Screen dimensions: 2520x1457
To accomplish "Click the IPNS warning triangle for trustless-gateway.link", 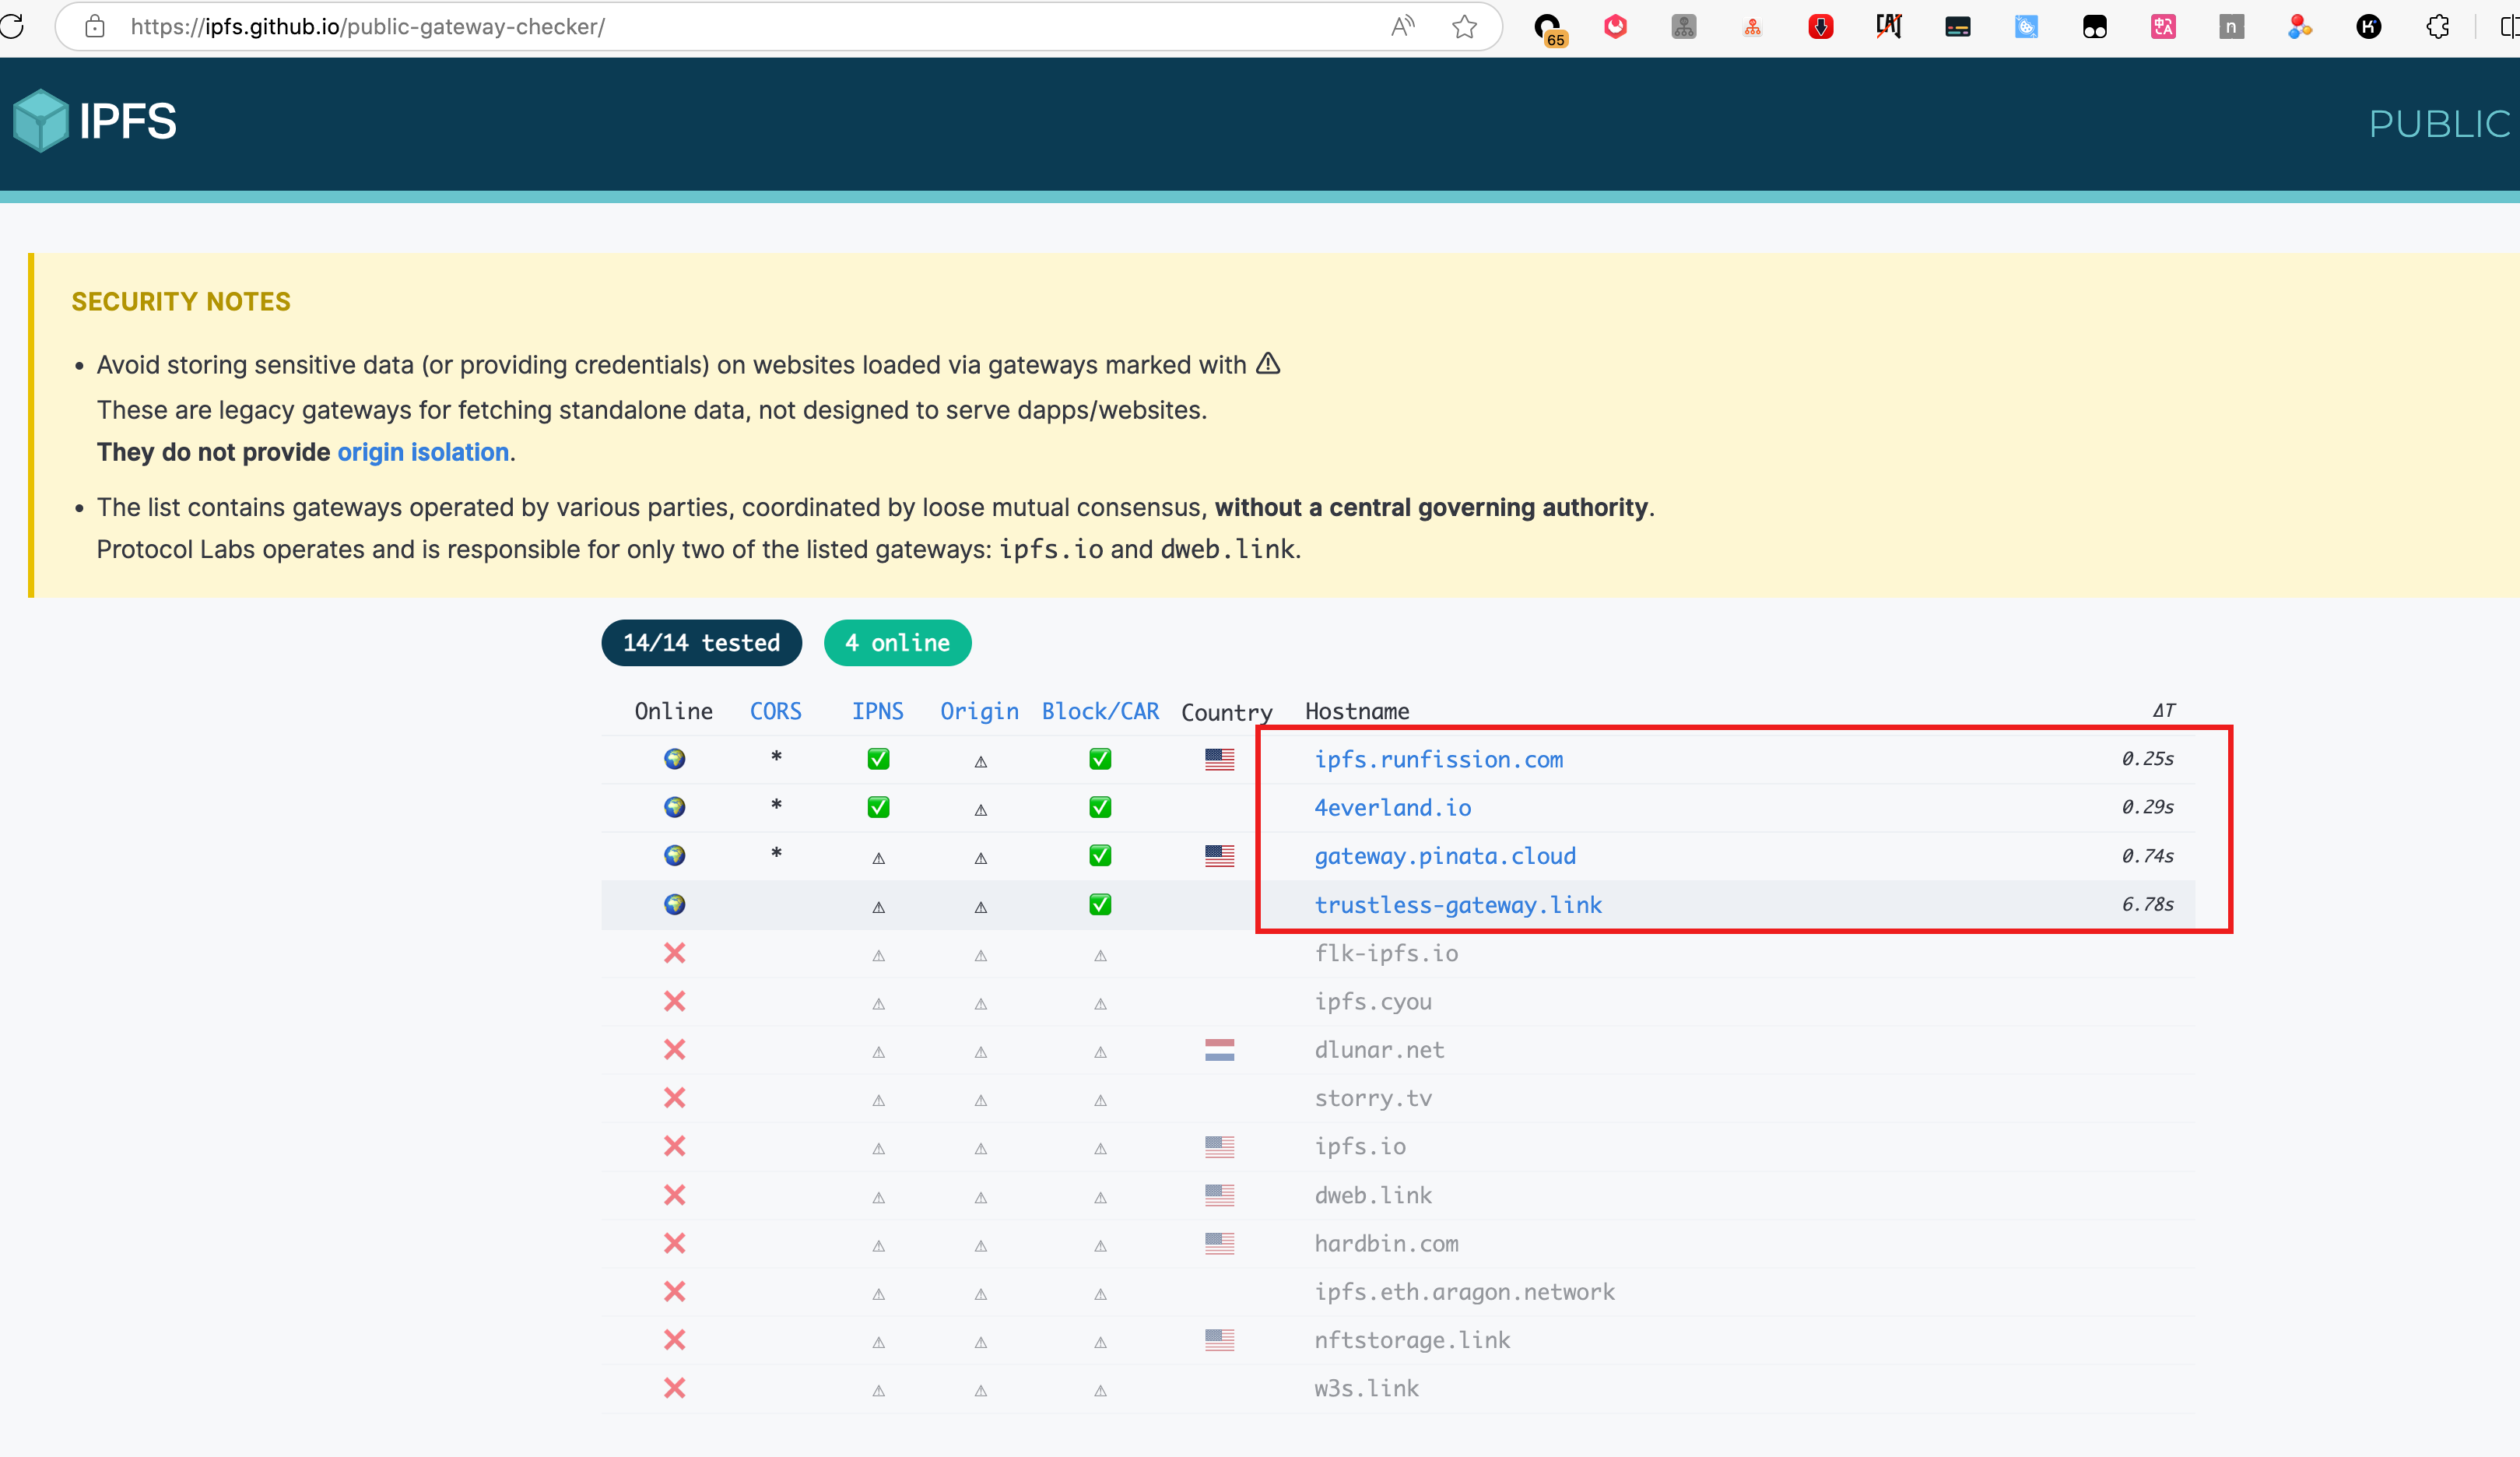I will (879, 907).
